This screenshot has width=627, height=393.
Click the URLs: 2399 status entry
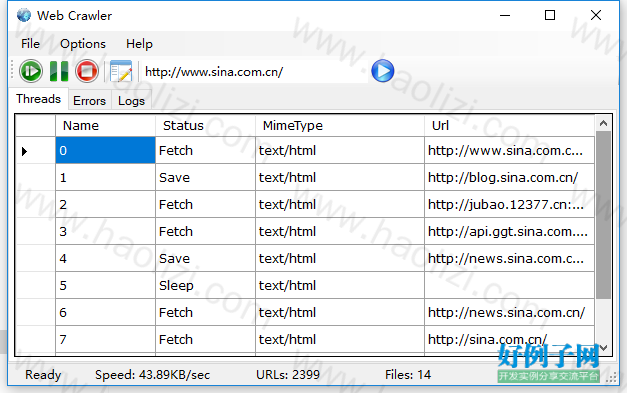point(288,375)
